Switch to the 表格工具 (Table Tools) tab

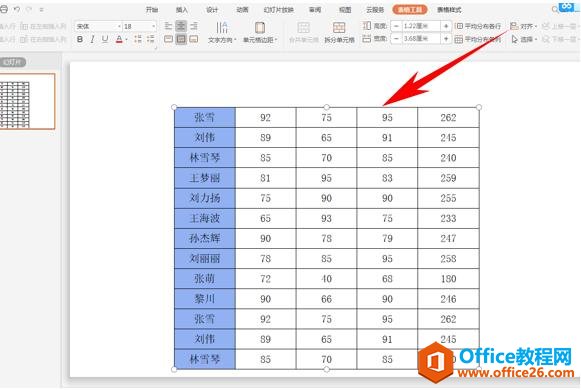coord(410,10)
